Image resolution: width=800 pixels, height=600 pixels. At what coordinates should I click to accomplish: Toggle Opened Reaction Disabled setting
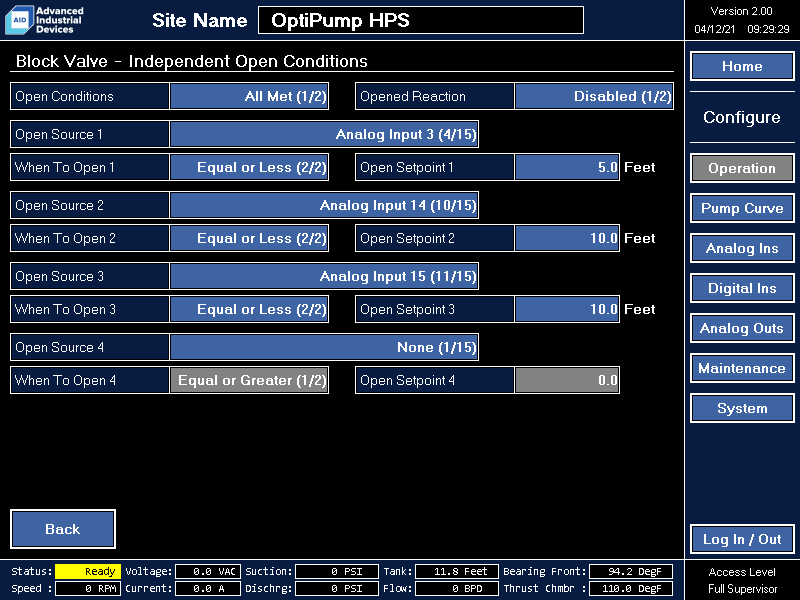coord(594,96)
